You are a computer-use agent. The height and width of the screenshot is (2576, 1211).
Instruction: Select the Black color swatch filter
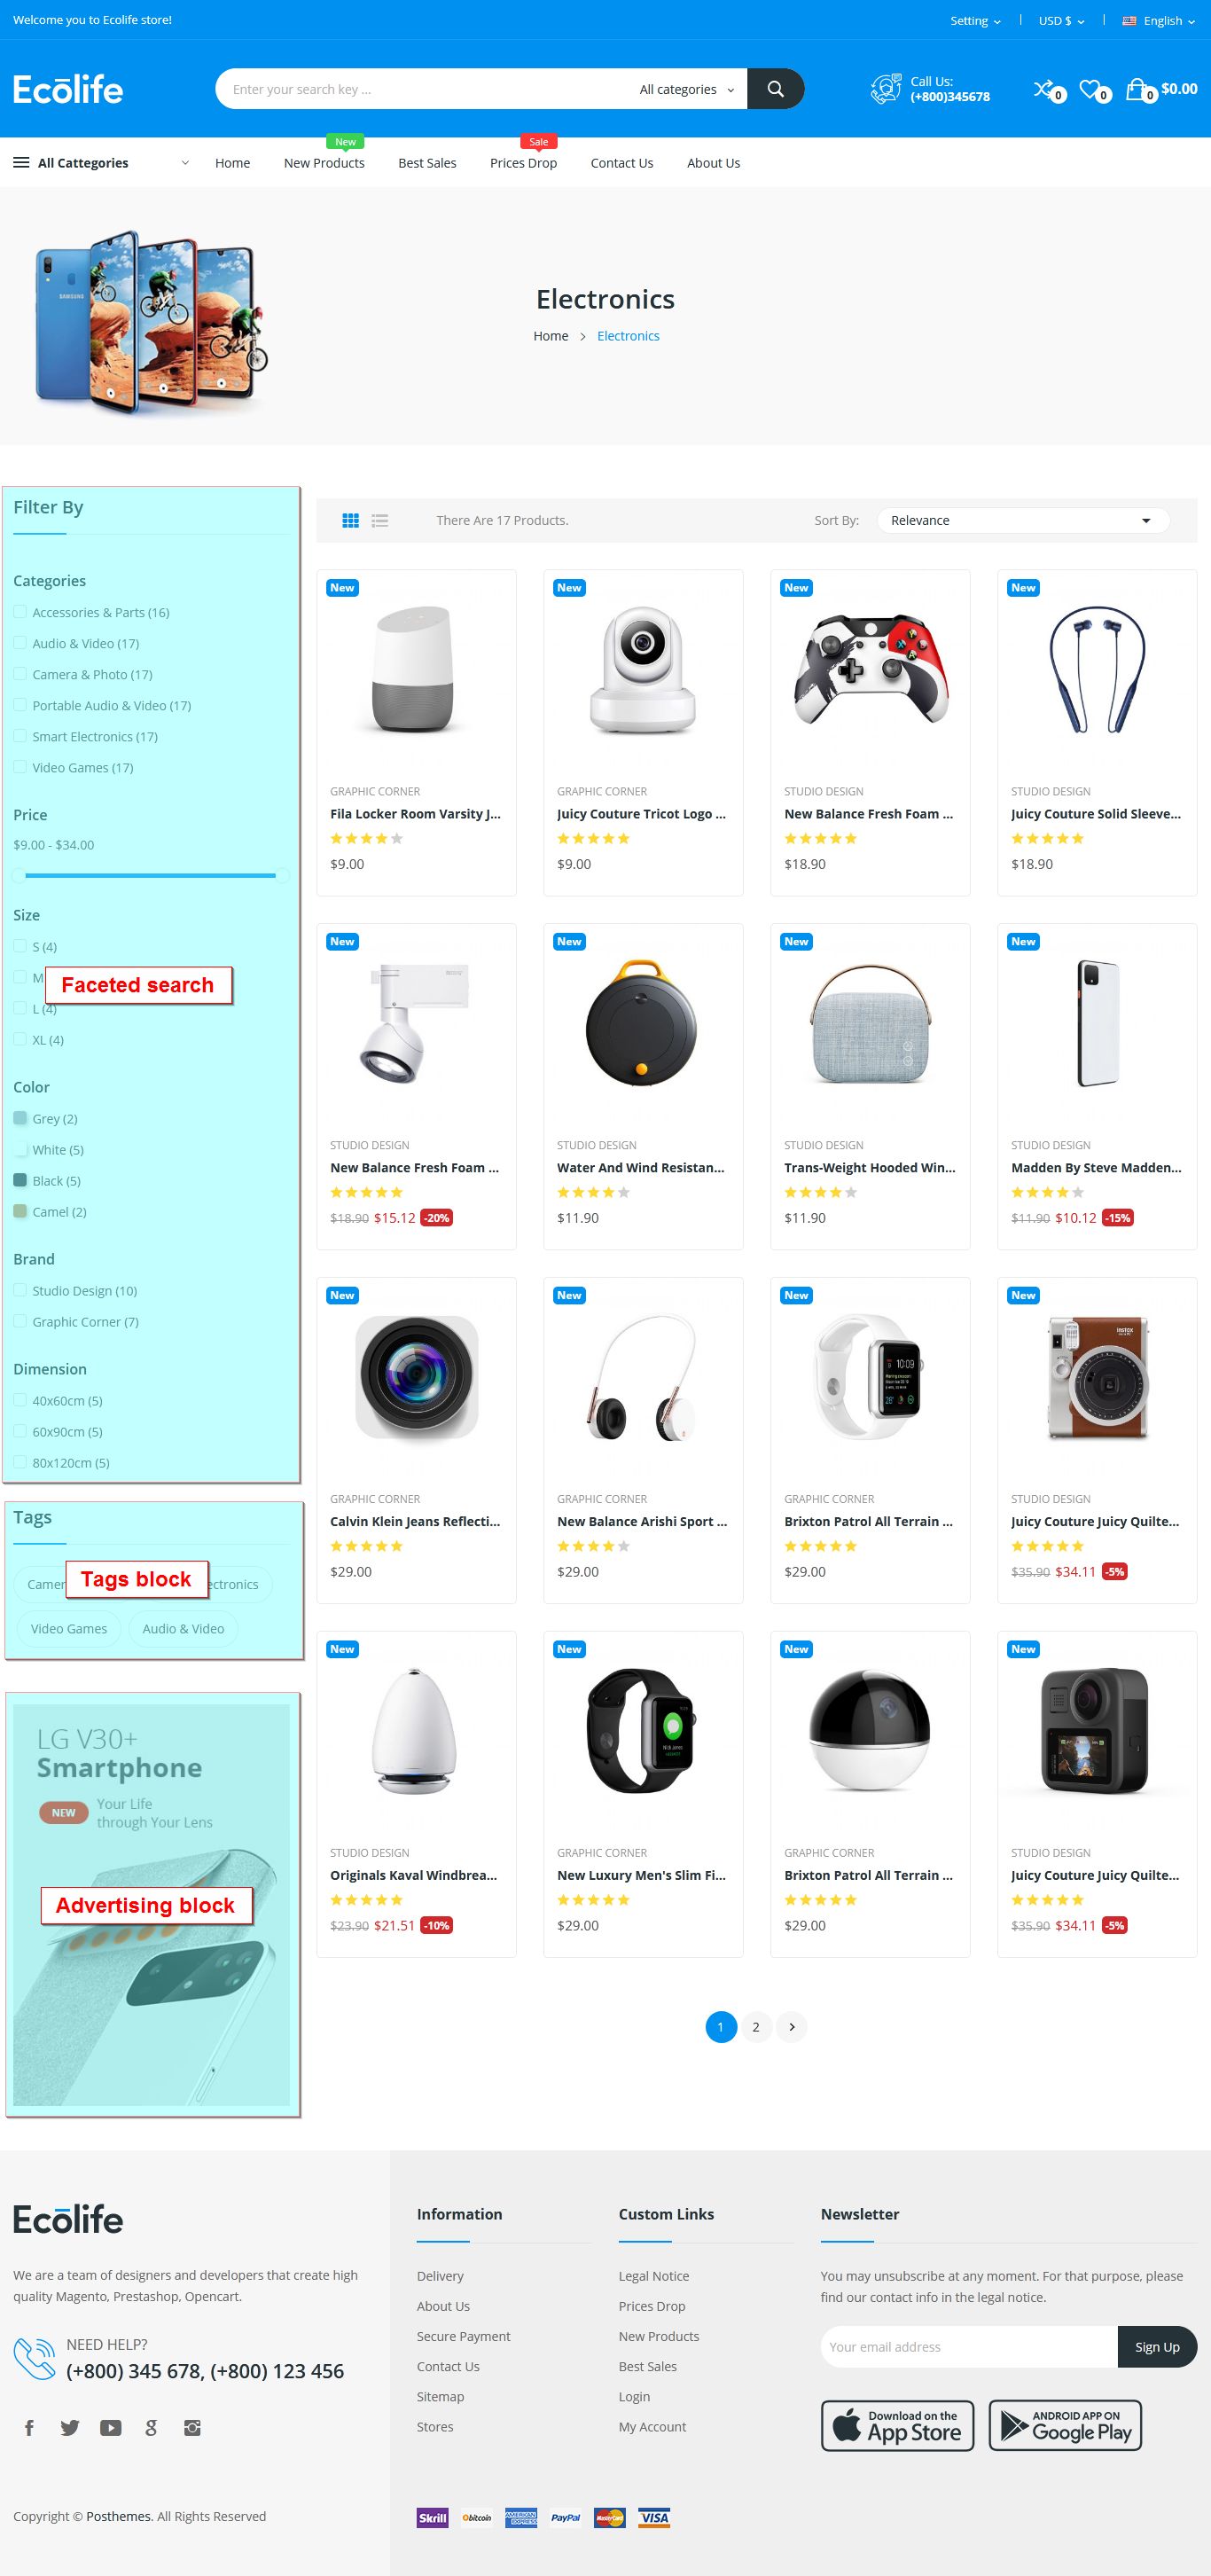(x=20, y=1180)
